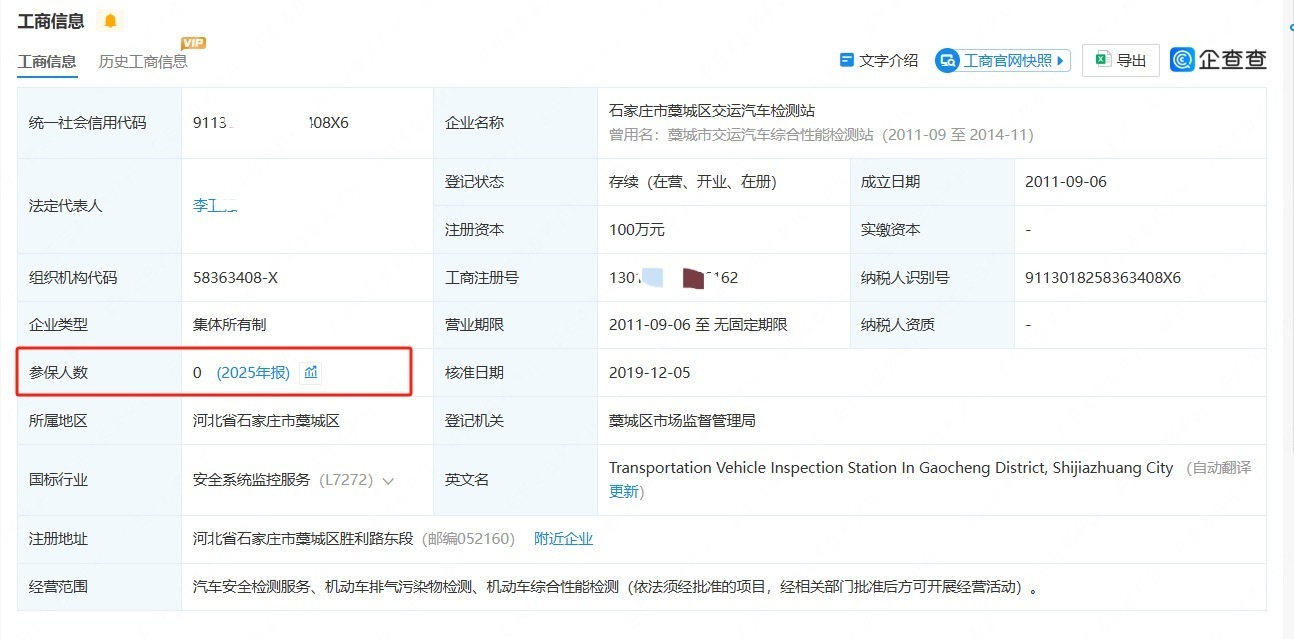1294x639 pixels.
Task: Open 工商官网快照 snapshot button
Action: (1003, 61)
